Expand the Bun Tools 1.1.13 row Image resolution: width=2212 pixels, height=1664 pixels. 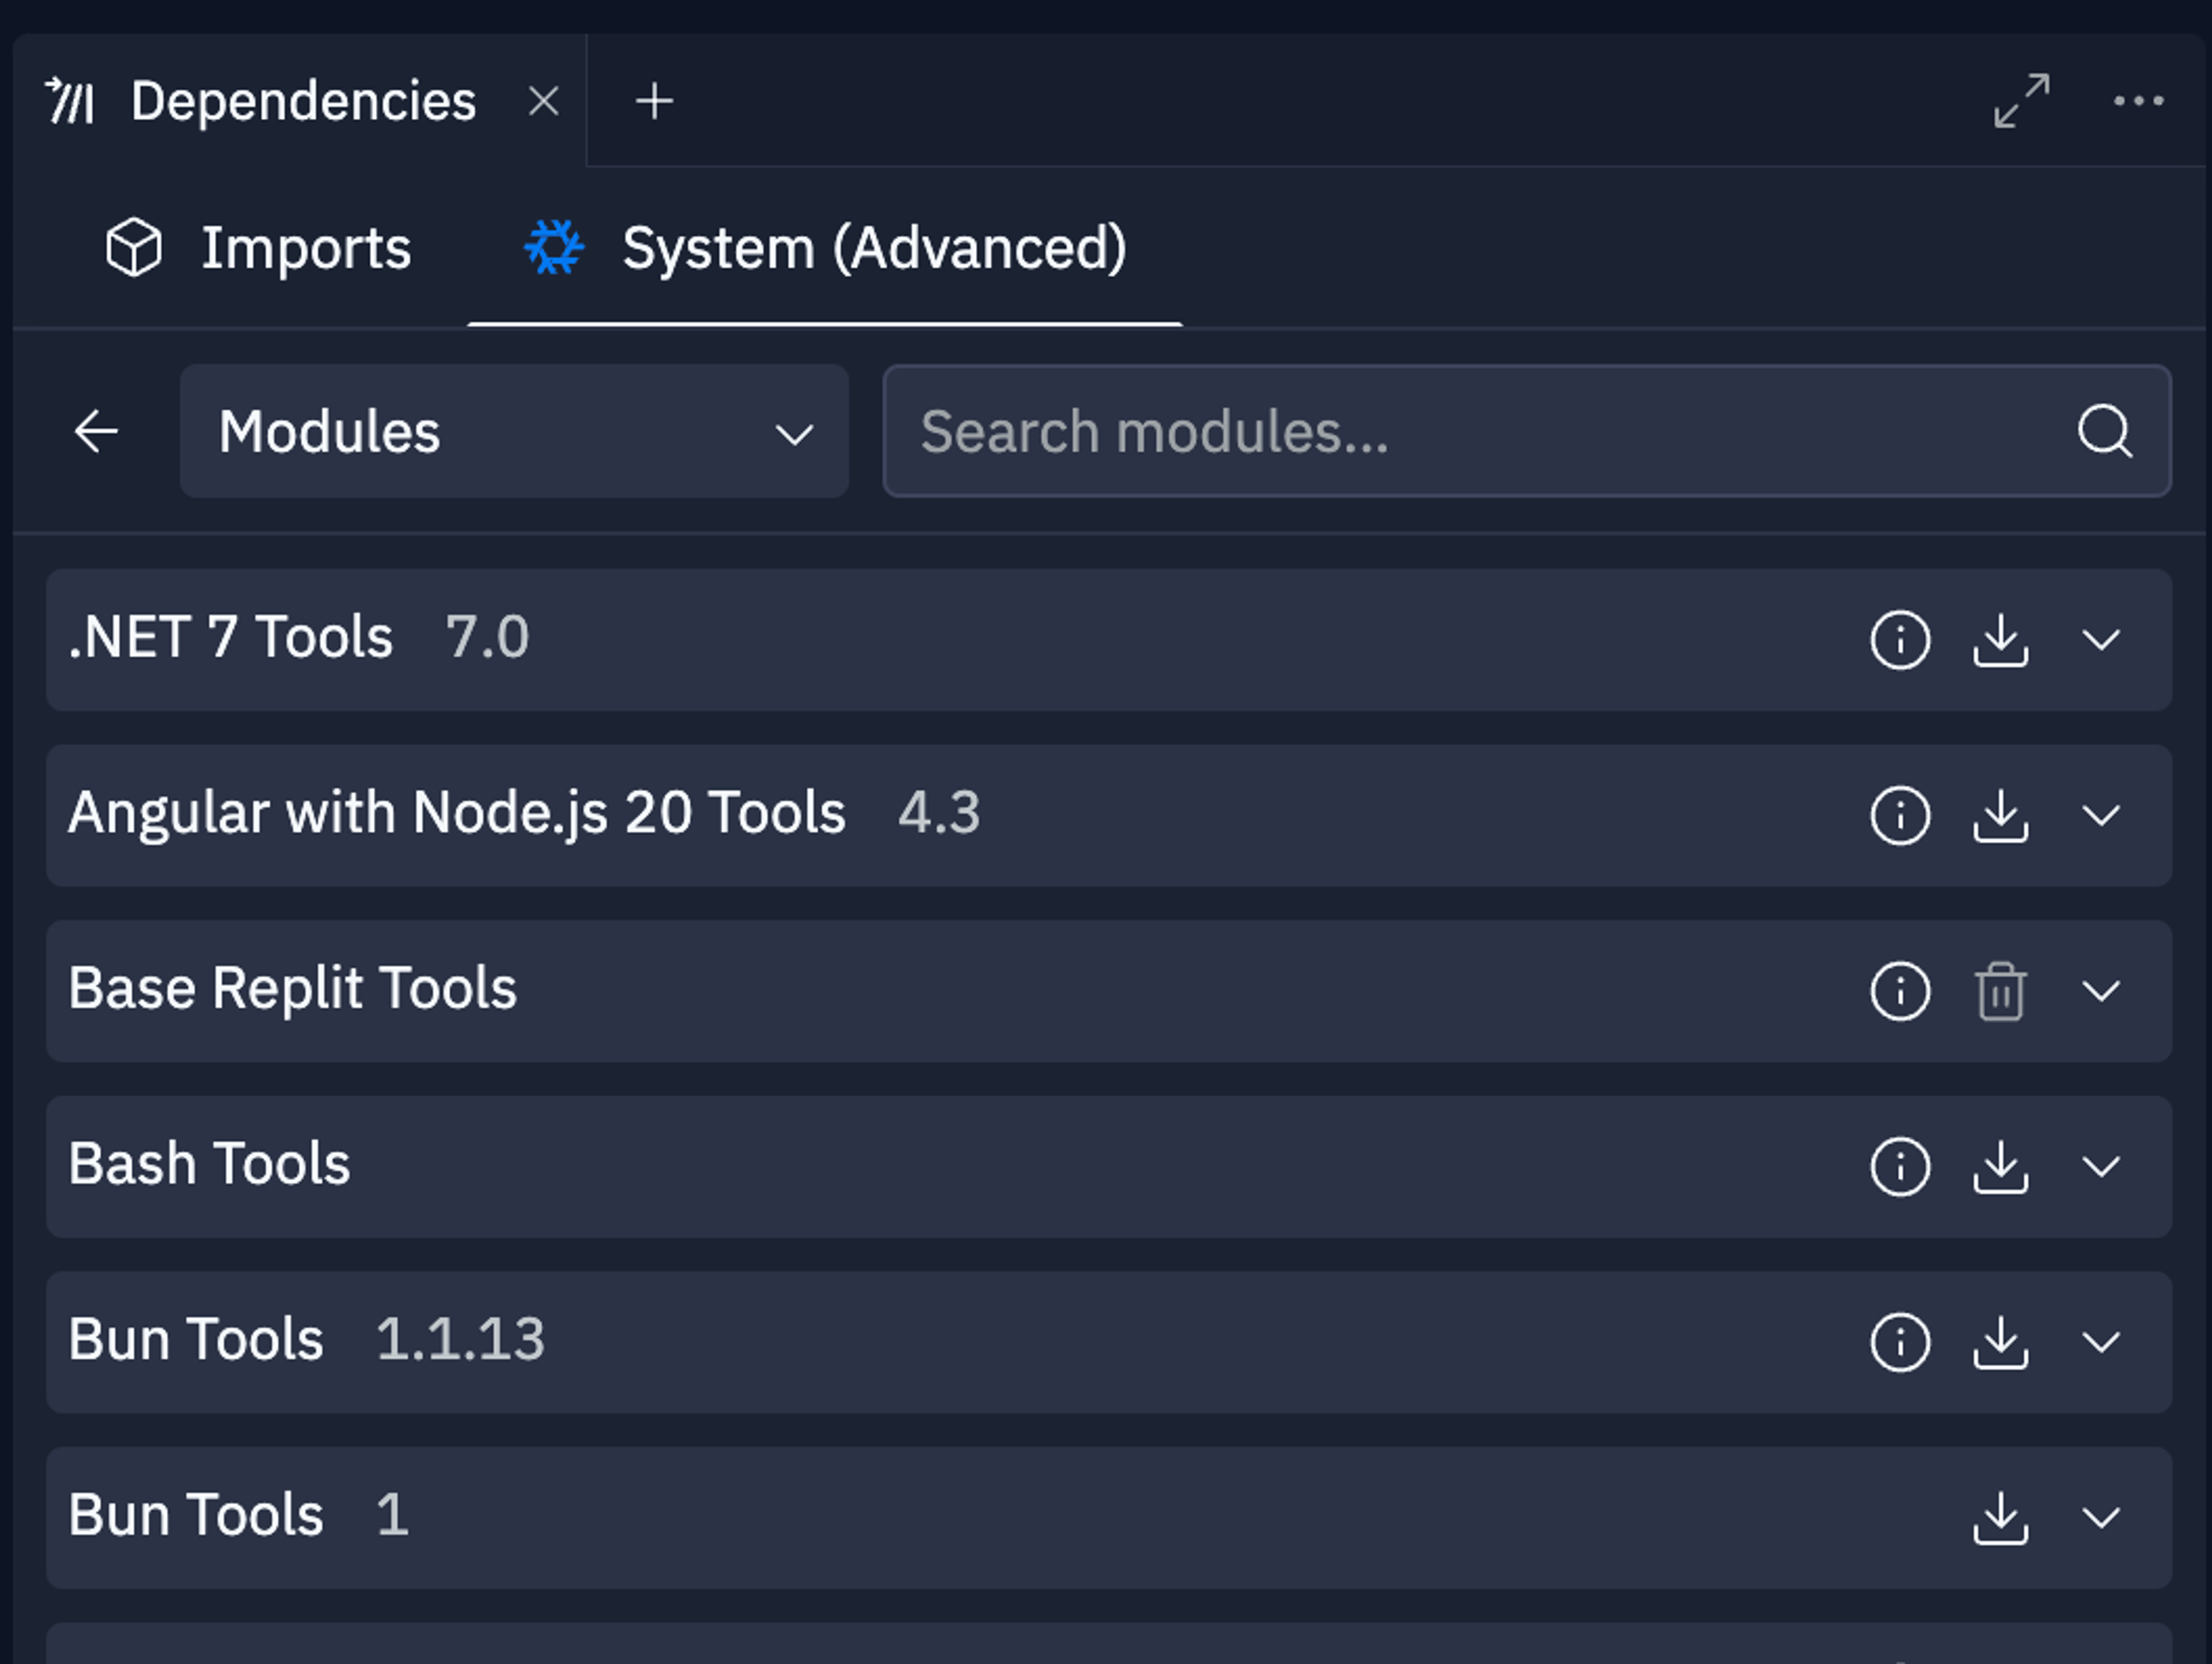click(2101, 1342)
